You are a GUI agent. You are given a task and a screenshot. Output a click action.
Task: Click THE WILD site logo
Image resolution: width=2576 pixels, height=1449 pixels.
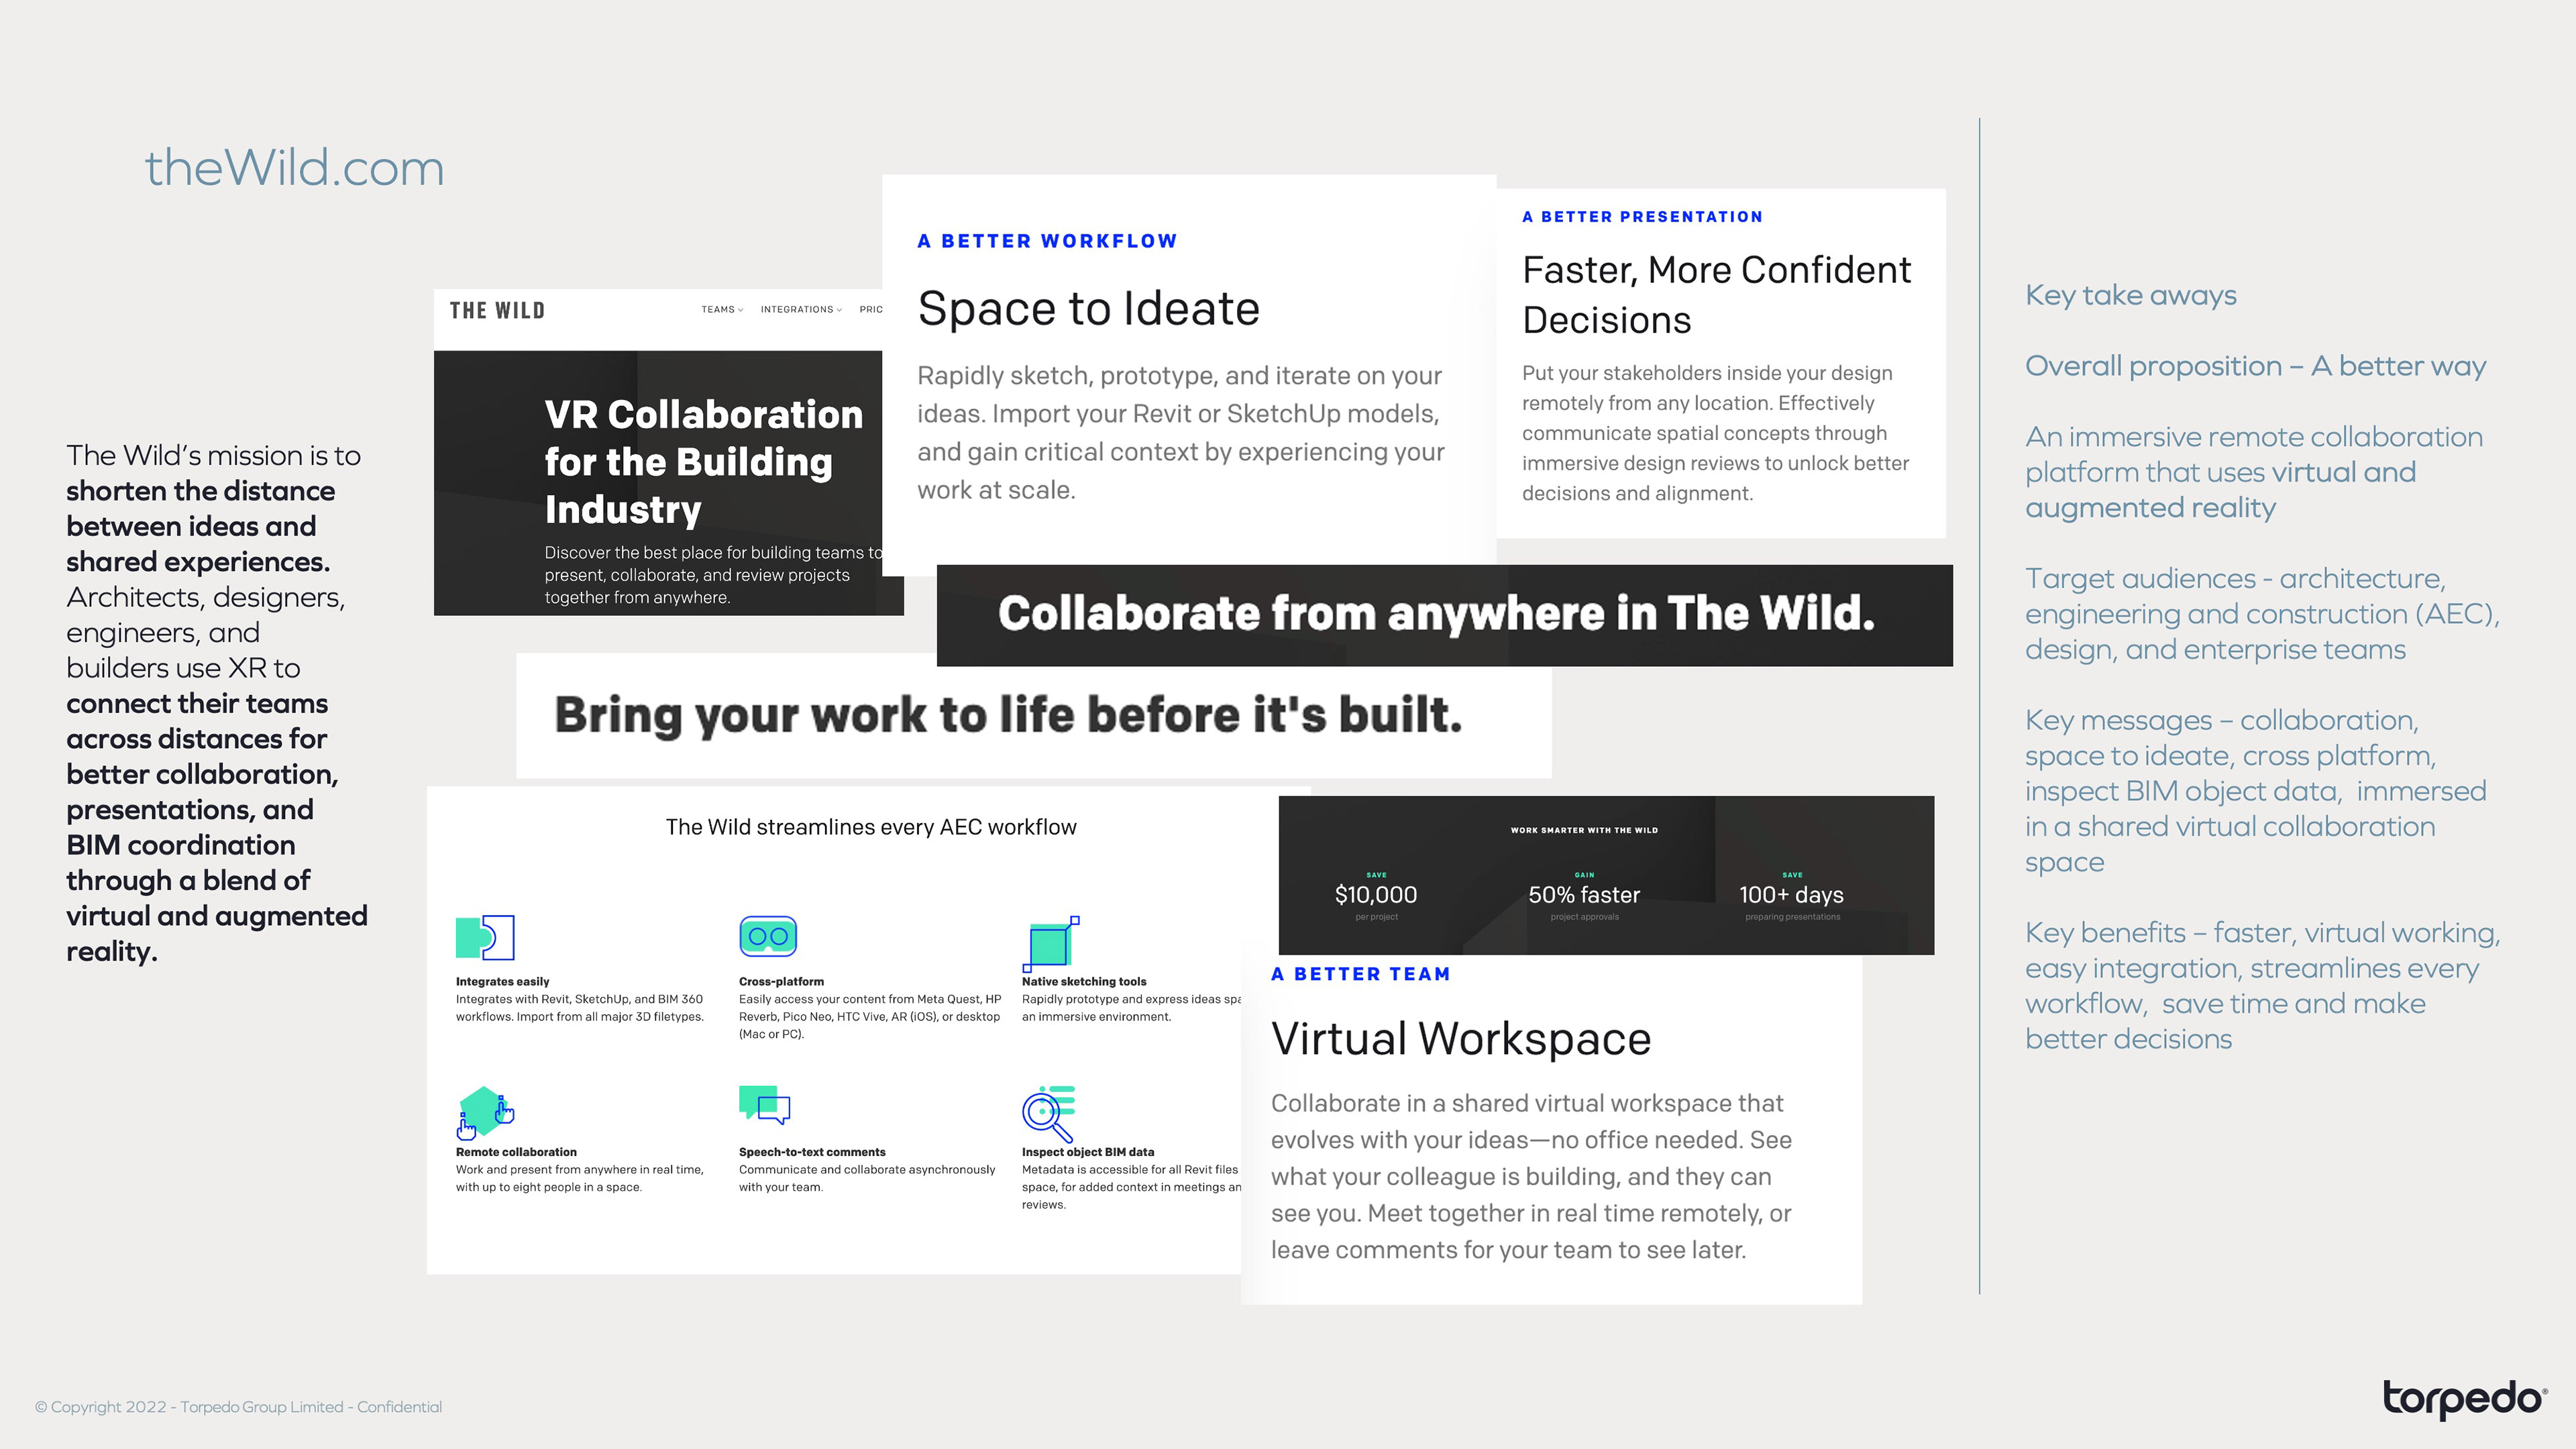tap(497, 311)
